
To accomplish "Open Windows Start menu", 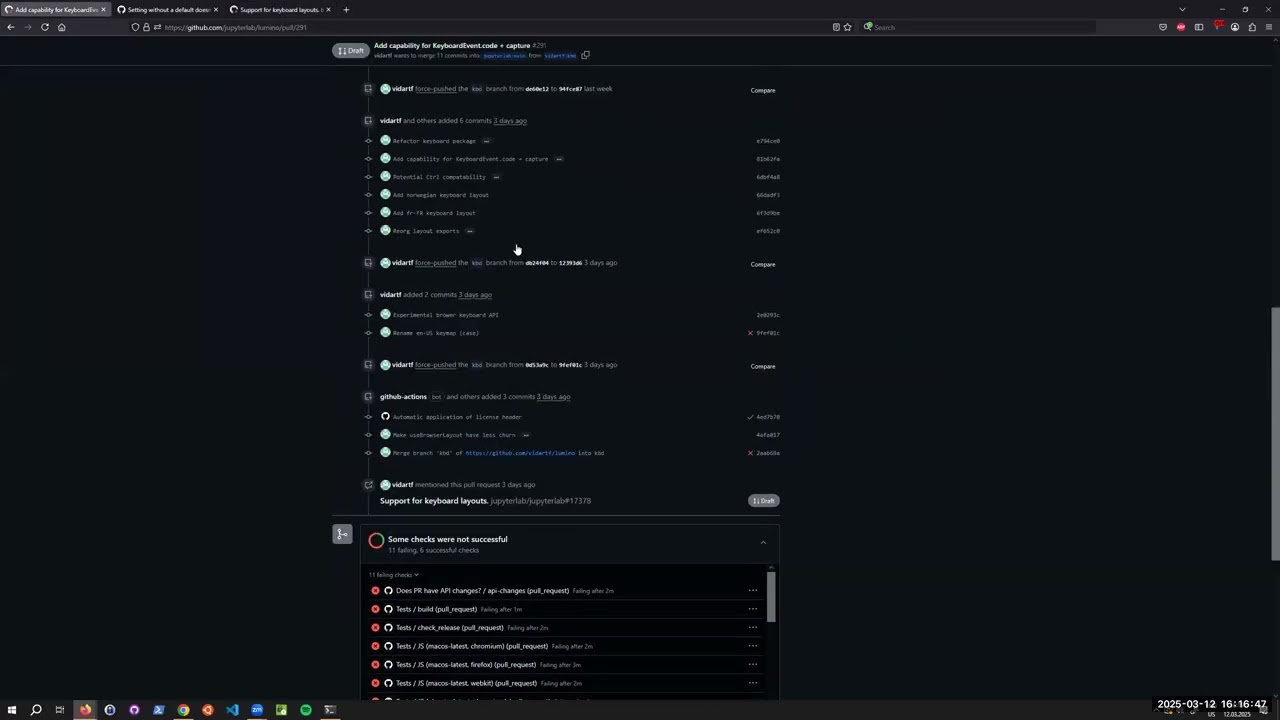I will pyautogui.click(x=12, y=710).
